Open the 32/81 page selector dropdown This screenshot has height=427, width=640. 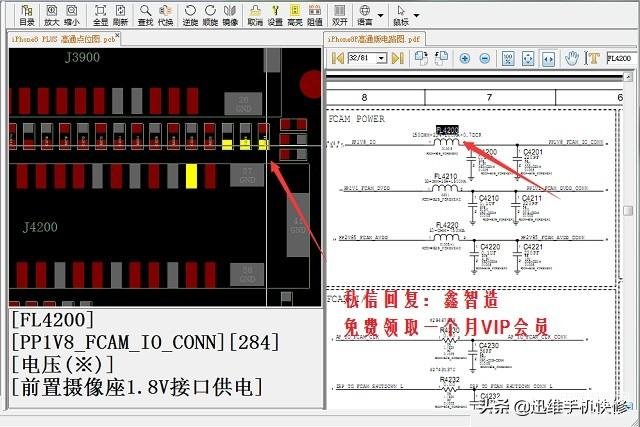[x=382, y=58]
